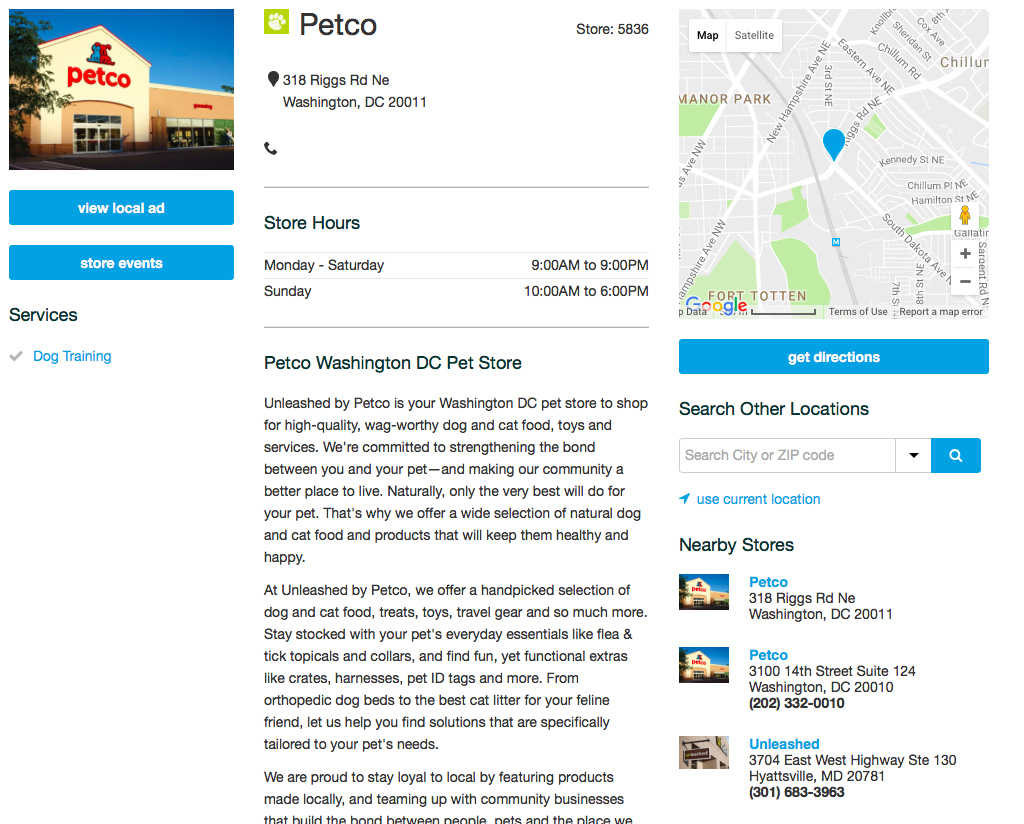Open the Dog Training service link
1024x824 pixels.
point(72,356)
